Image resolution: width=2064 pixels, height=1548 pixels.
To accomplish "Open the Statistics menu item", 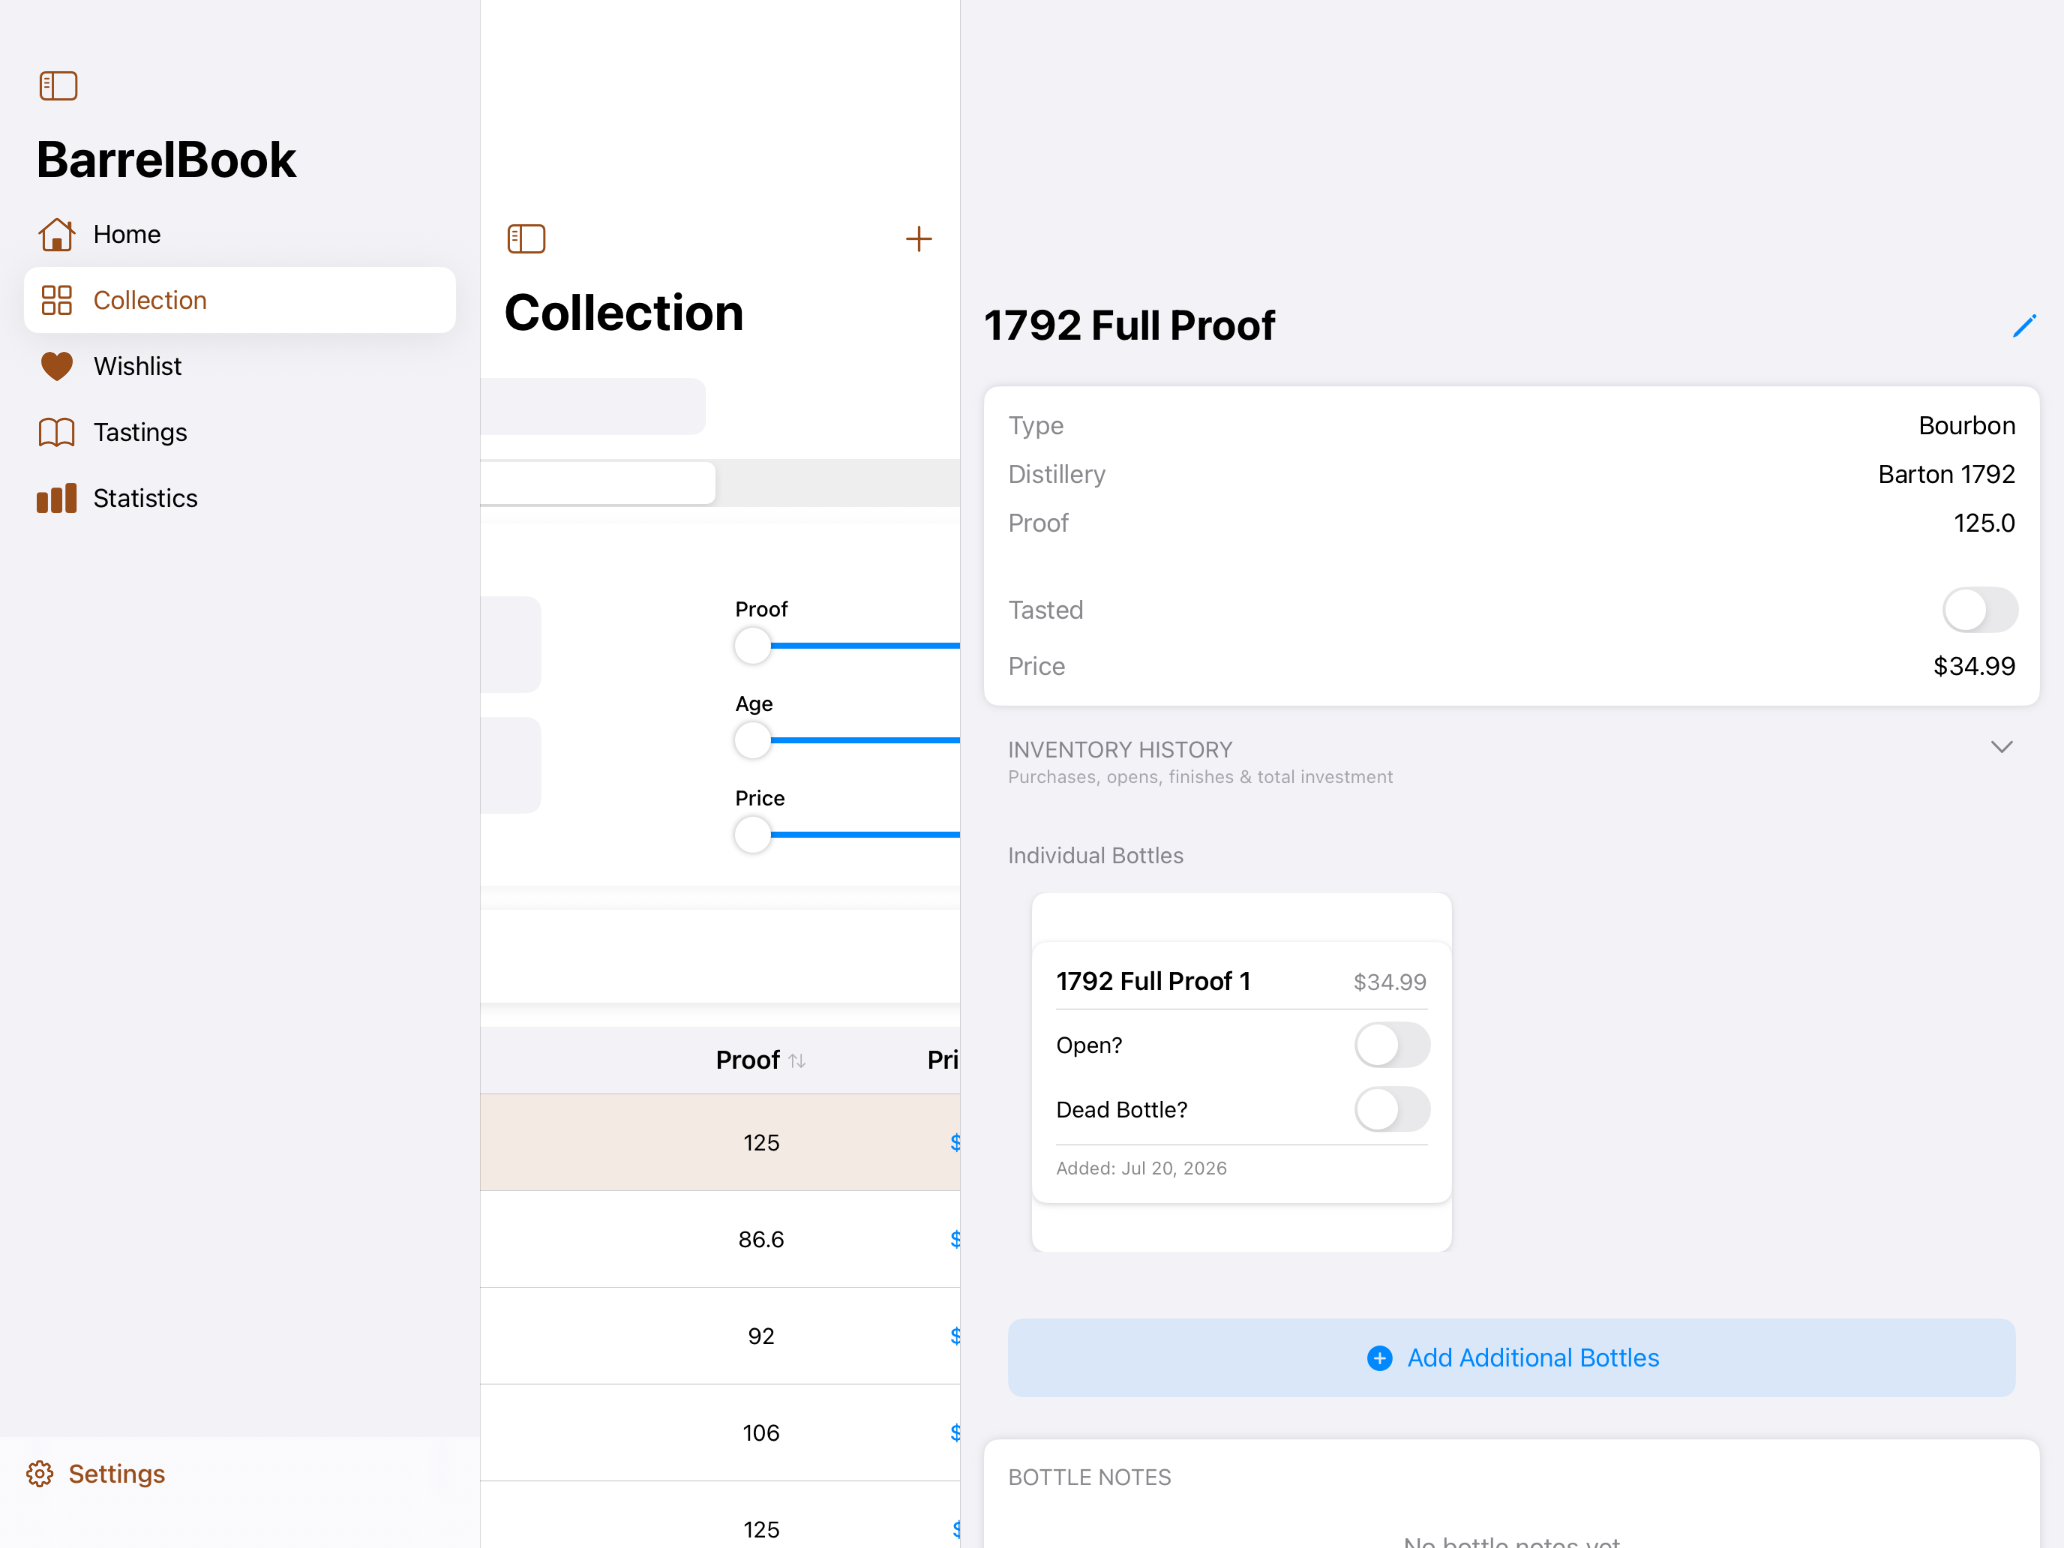I will pyautogui.click(x=240, y=498).
